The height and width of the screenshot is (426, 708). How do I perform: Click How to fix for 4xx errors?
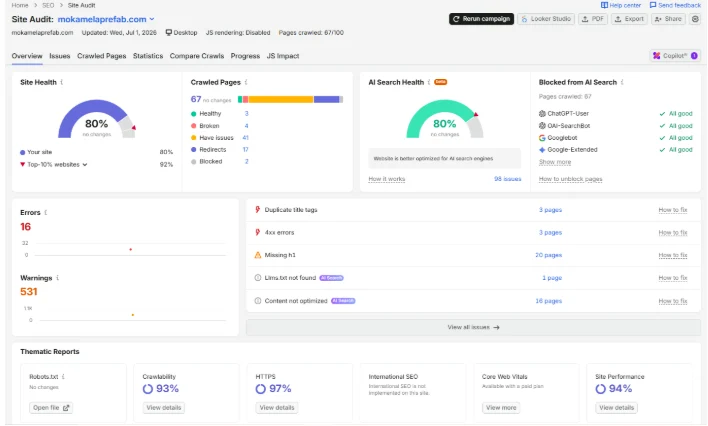tap(673, 233)
